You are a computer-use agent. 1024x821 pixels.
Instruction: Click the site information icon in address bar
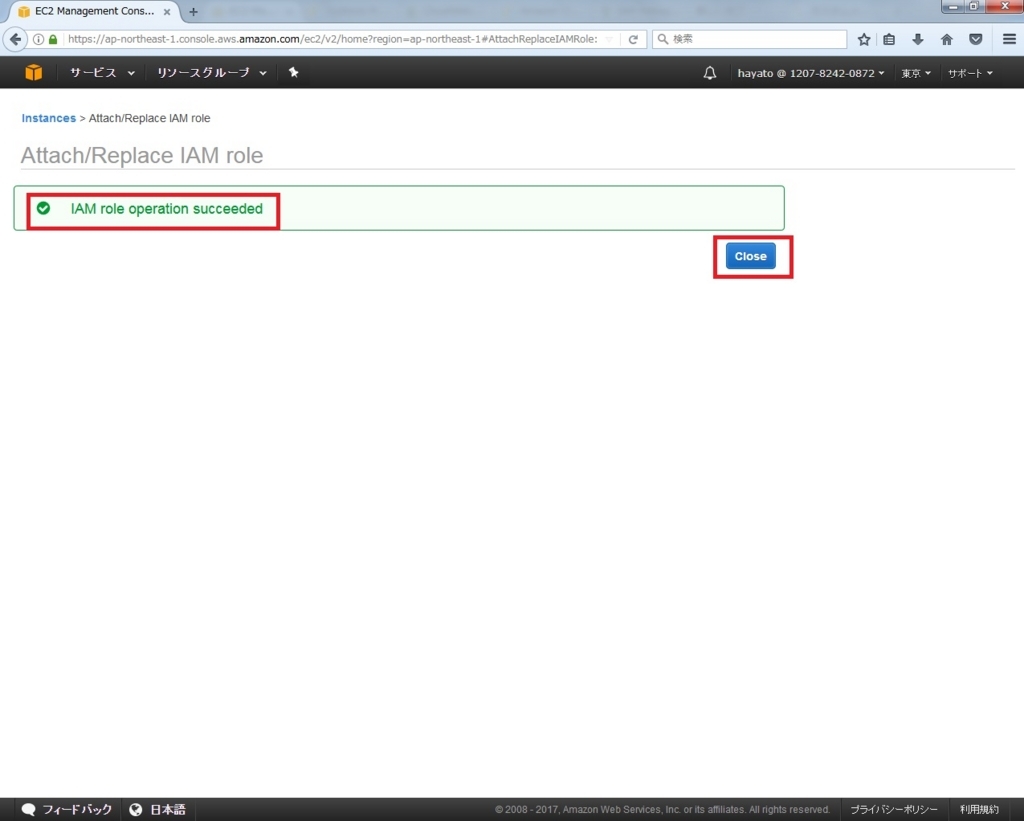(39, 39)
